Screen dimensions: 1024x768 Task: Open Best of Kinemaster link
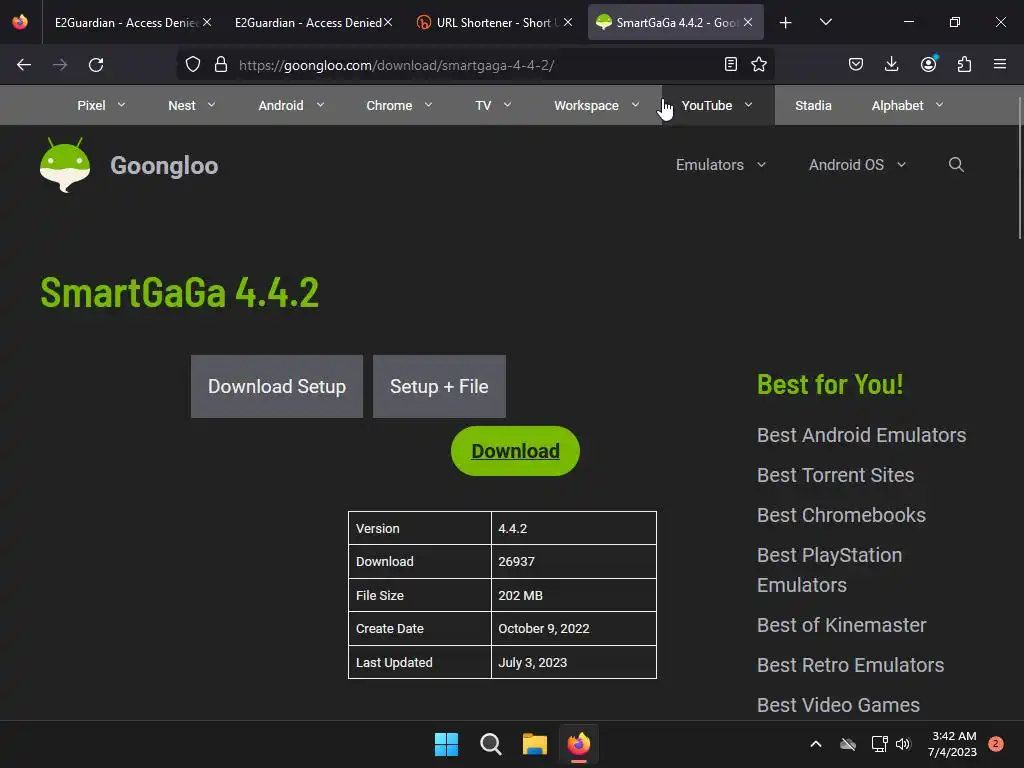pyautogui.click(x=841, y=625)
